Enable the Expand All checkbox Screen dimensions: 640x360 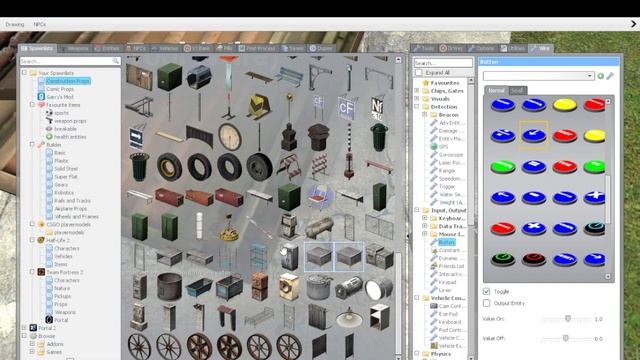tap(418, 73)
